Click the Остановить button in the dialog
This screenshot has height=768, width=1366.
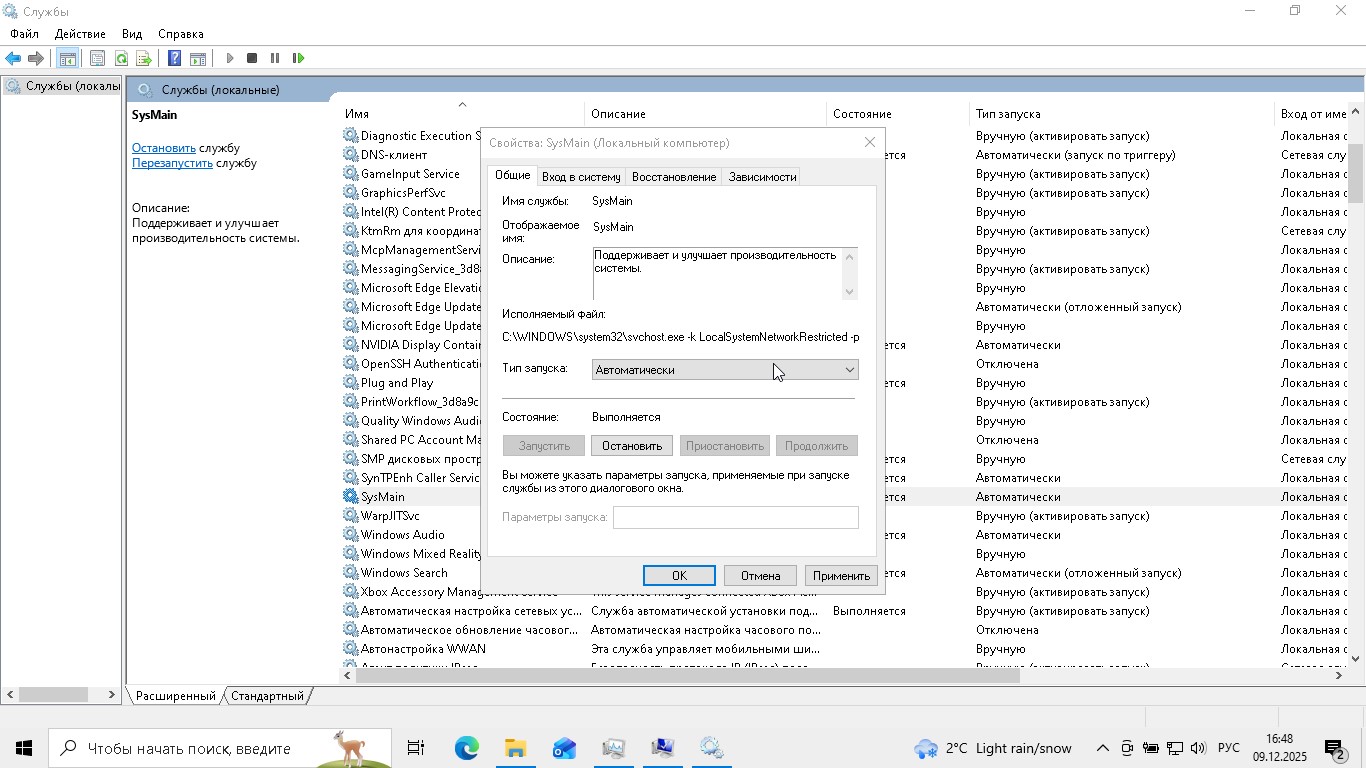coord(632,446)
